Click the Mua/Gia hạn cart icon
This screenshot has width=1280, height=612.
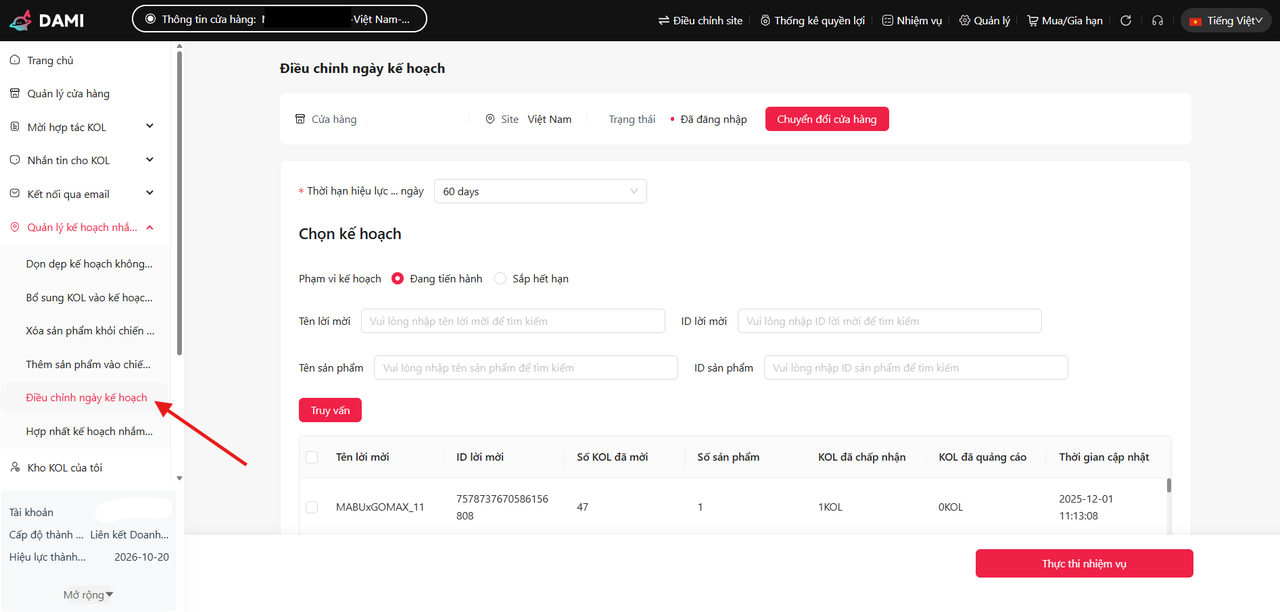[x=1032, y=20]
